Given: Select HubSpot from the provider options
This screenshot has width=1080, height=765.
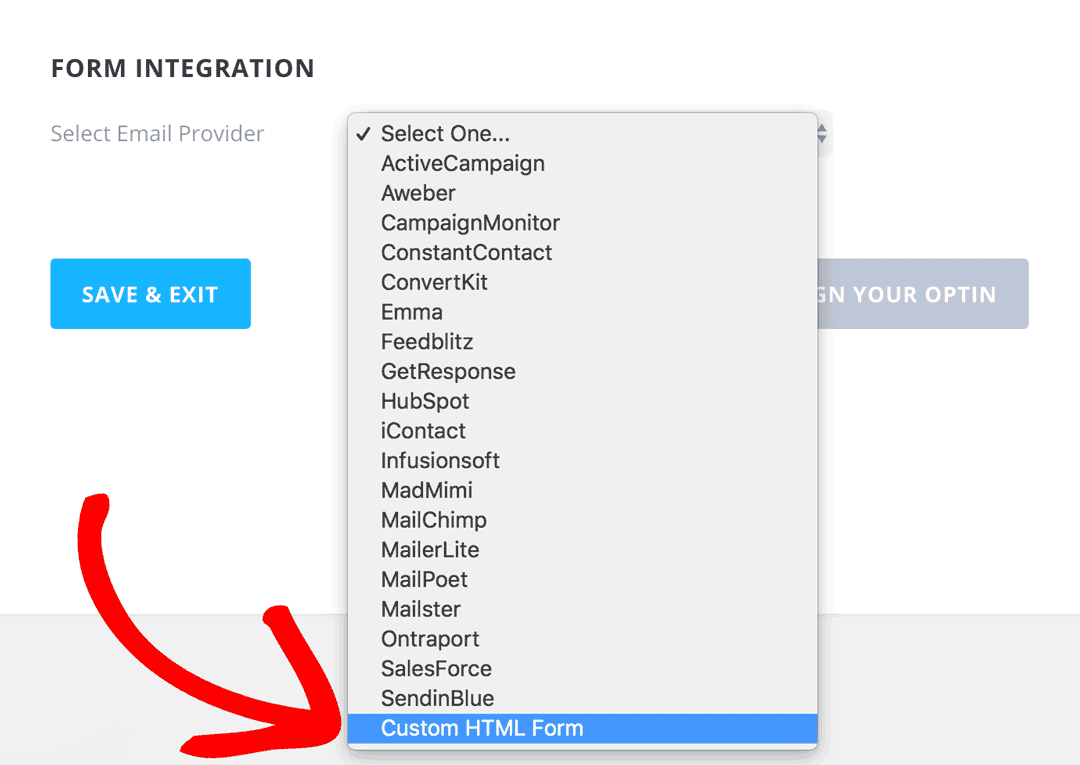Looking at the screenshot, I should click(x=424, y=401).
